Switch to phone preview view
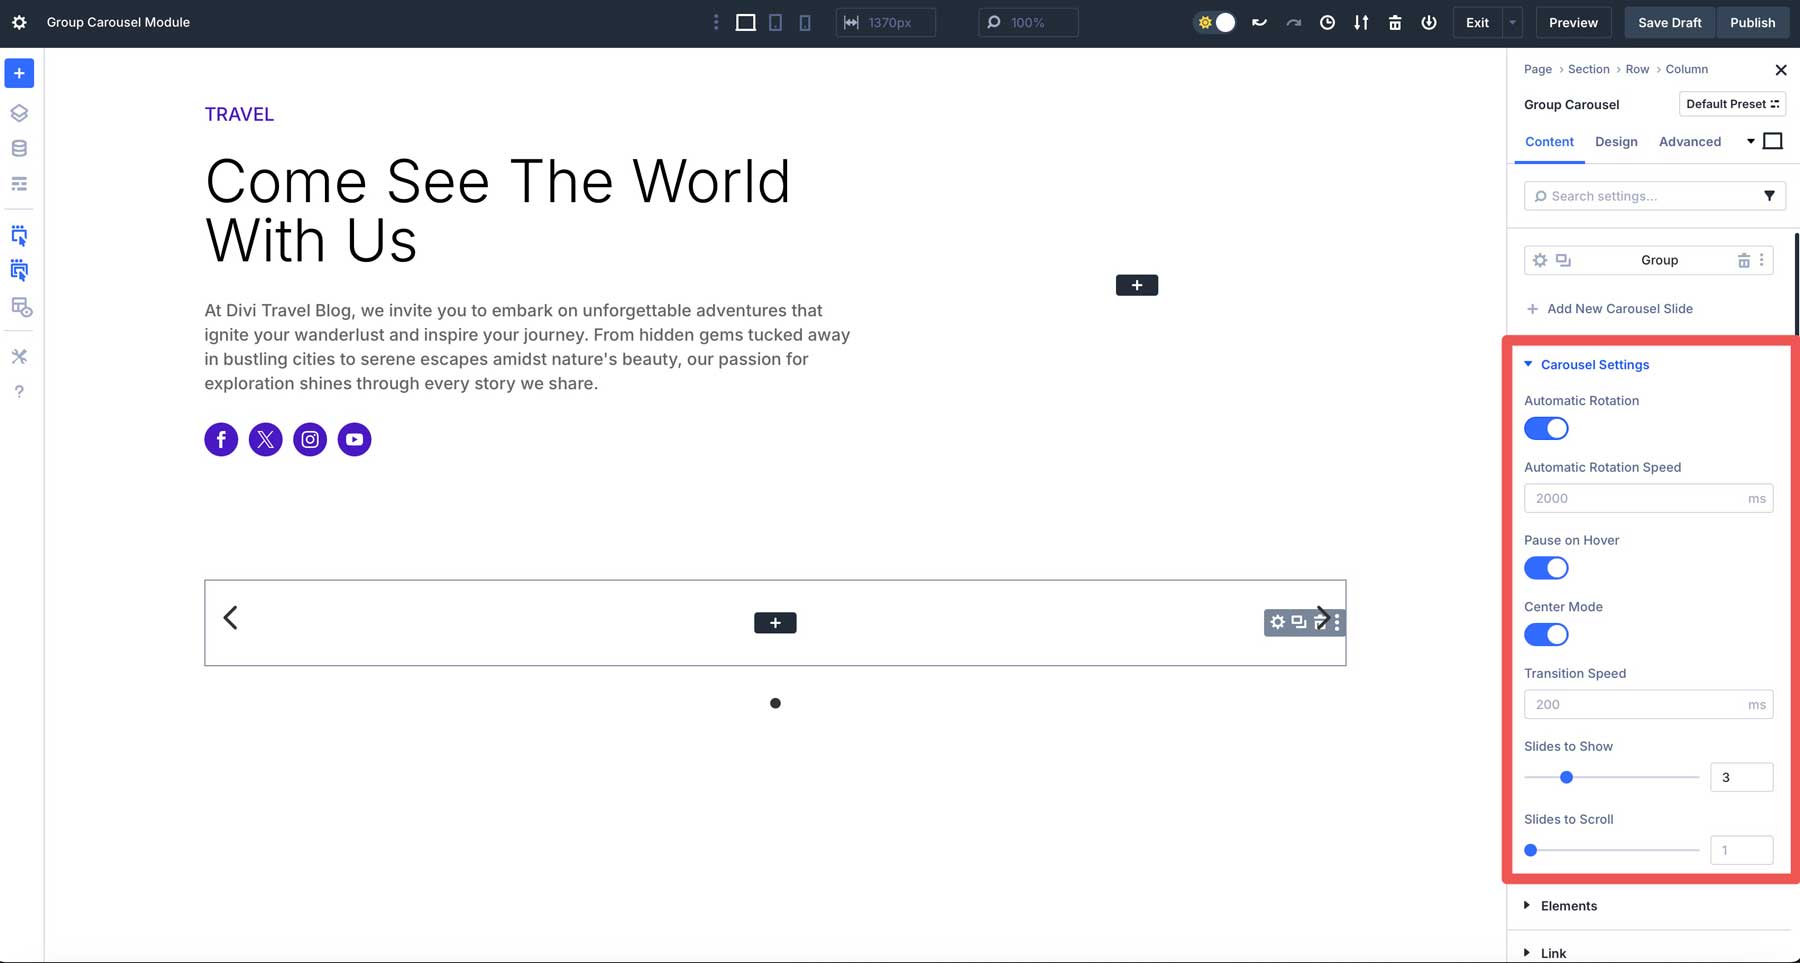Screen dimensions: 1800x963 tap(805, 22)
